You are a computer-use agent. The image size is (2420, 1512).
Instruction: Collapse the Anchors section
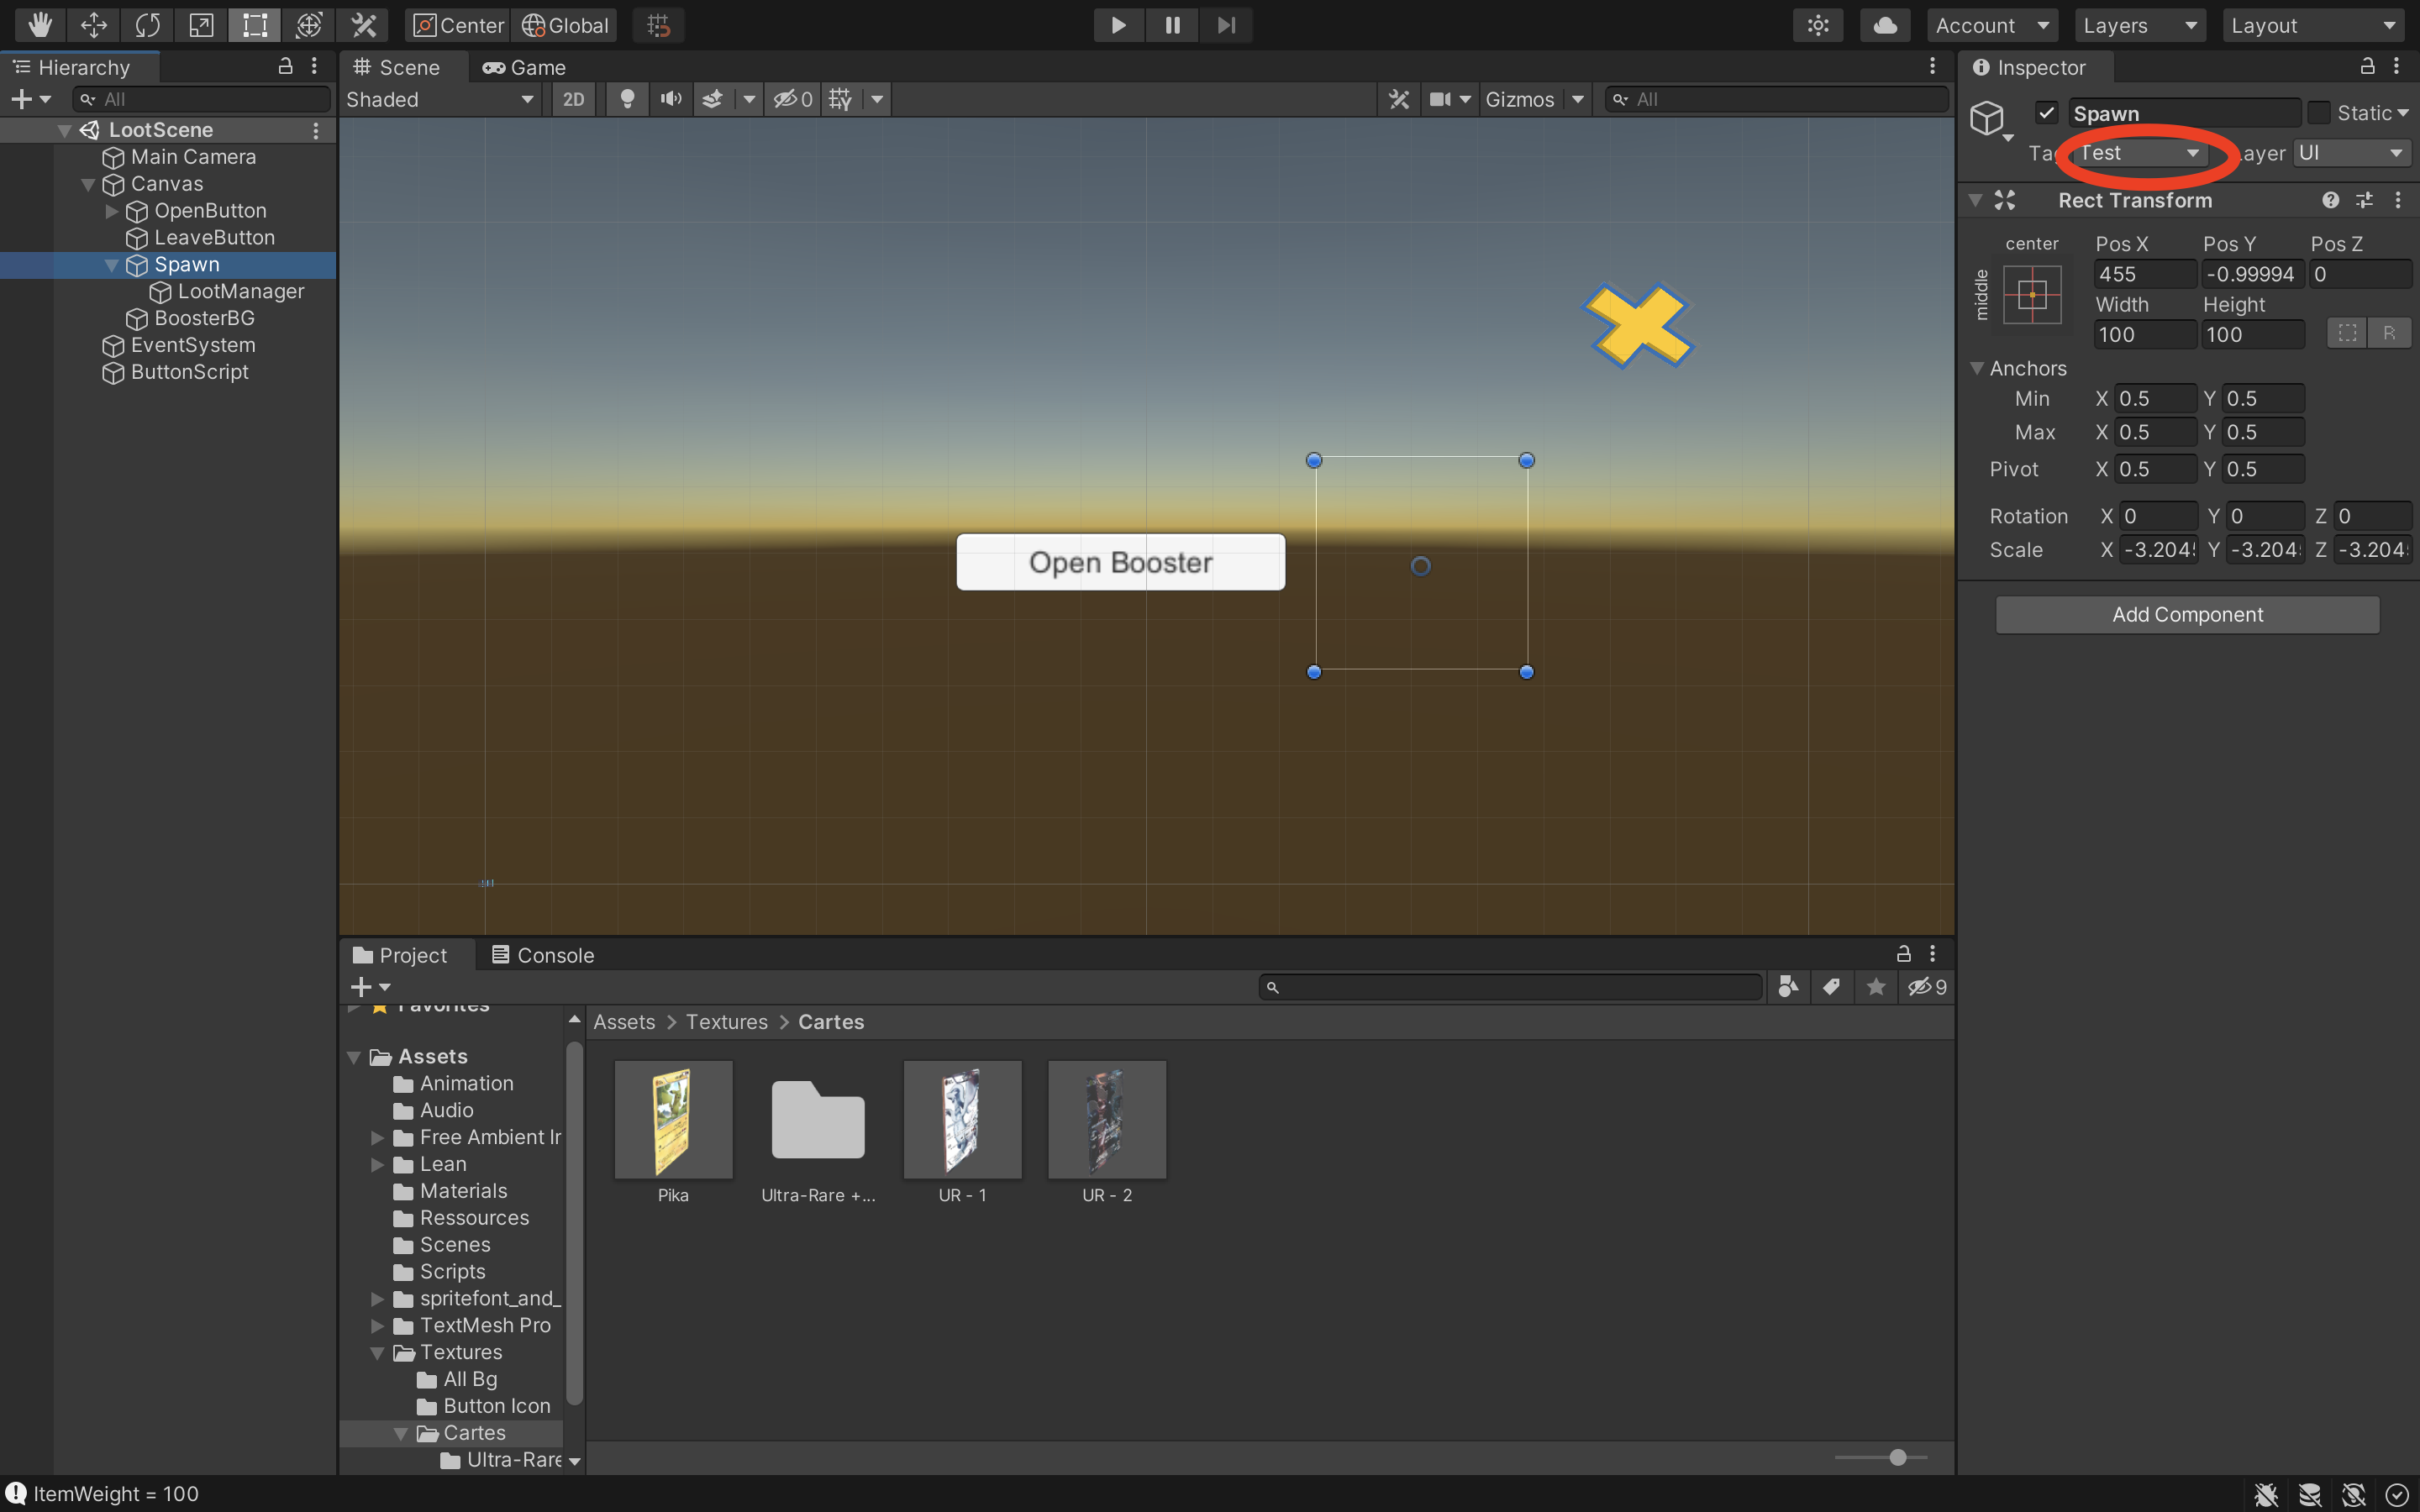(x=1976, y=368)
